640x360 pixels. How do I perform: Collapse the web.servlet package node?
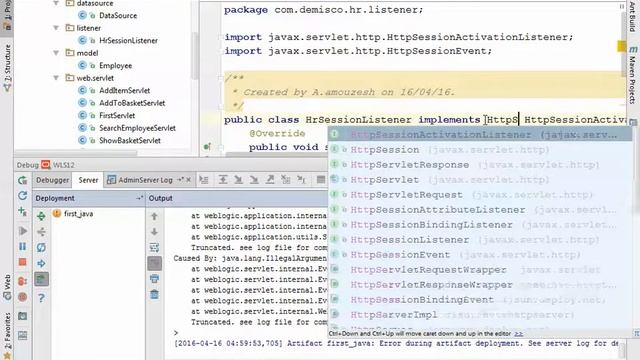click(x=56, y=78)
